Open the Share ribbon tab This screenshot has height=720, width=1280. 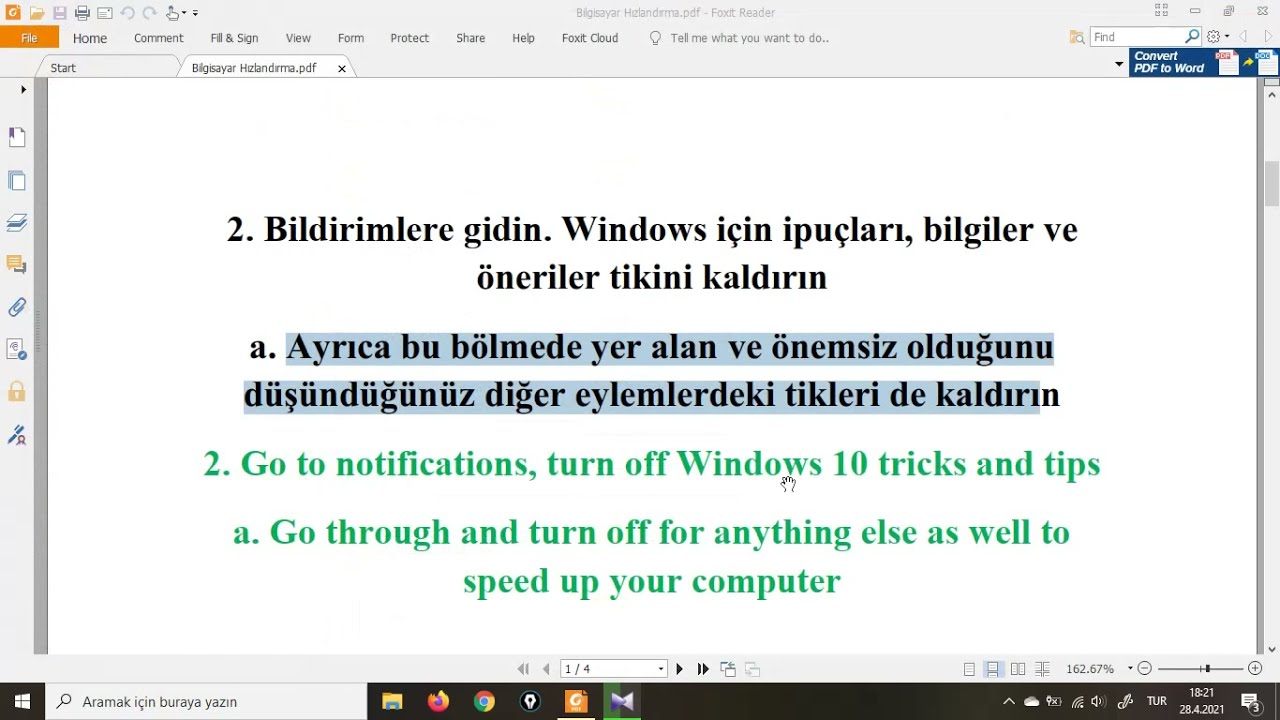470,38
